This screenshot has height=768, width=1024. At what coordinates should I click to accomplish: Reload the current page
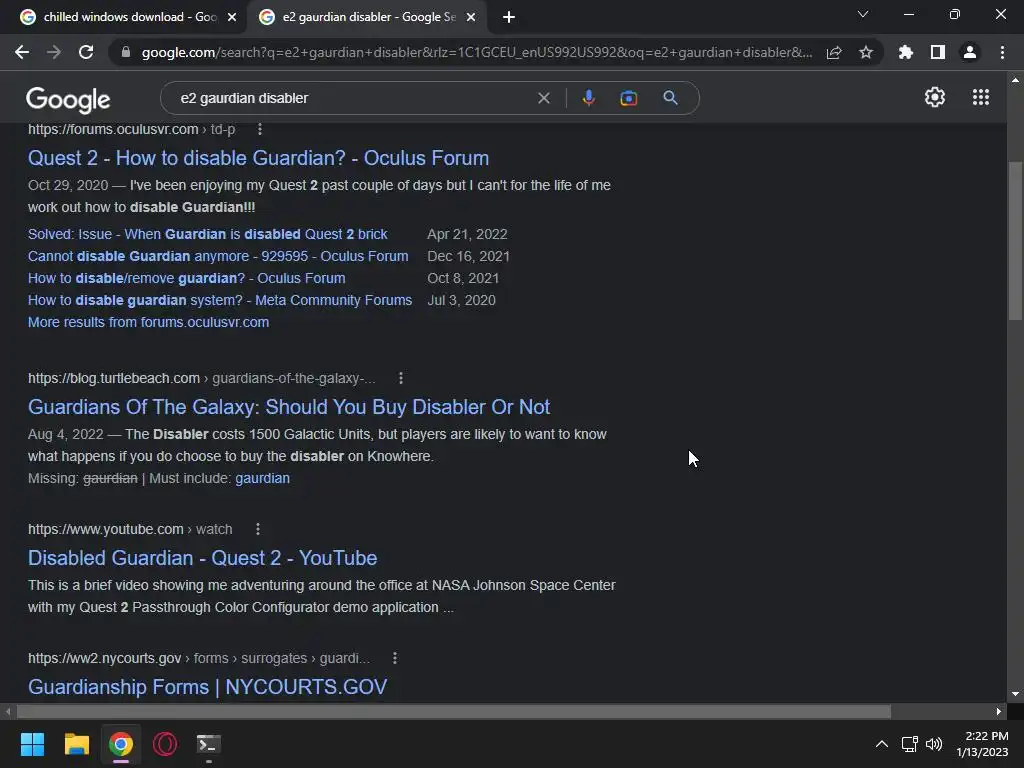tap(86, 52)
